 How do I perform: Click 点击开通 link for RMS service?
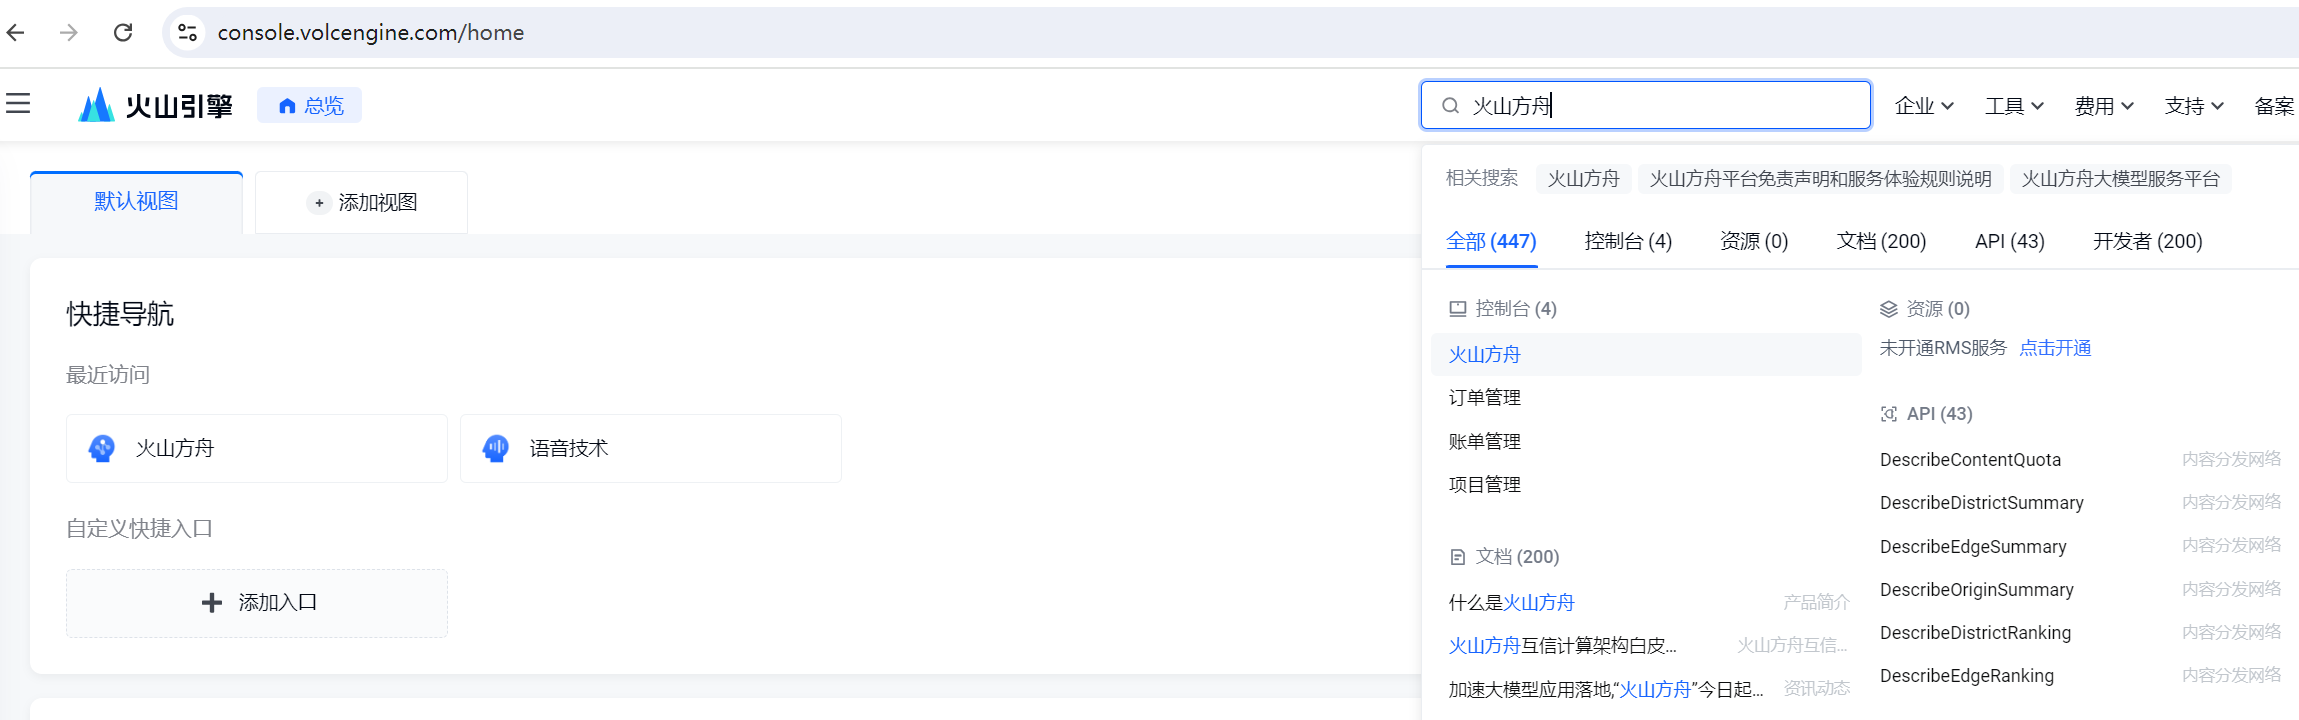[2055, 348]
